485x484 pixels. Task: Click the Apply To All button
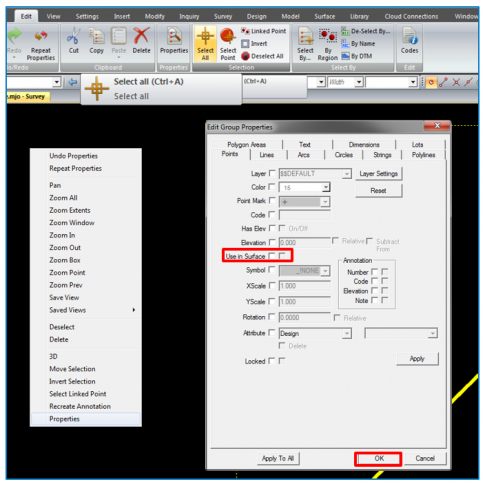pyautogui.click(x=278, y=459)
